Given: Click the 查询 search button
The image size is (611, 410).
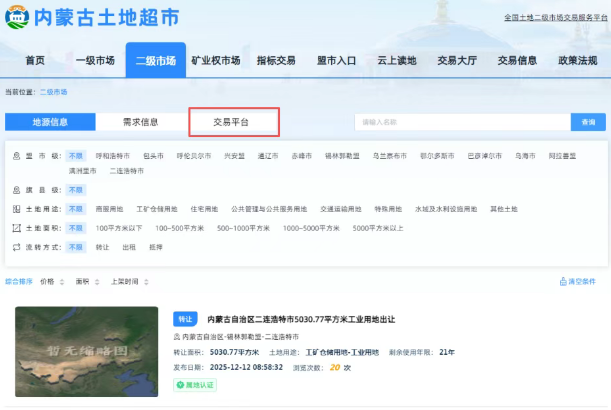Looking at the screenshot, I should pyautogui.click(x=588, y=122).
